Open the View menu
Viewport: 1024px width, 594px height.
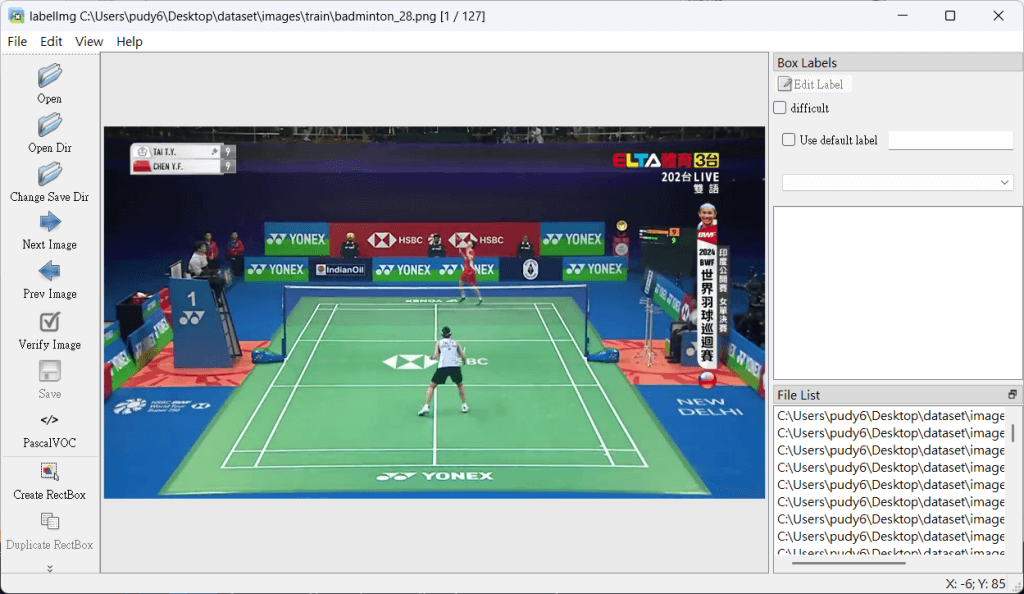point(89,41)
